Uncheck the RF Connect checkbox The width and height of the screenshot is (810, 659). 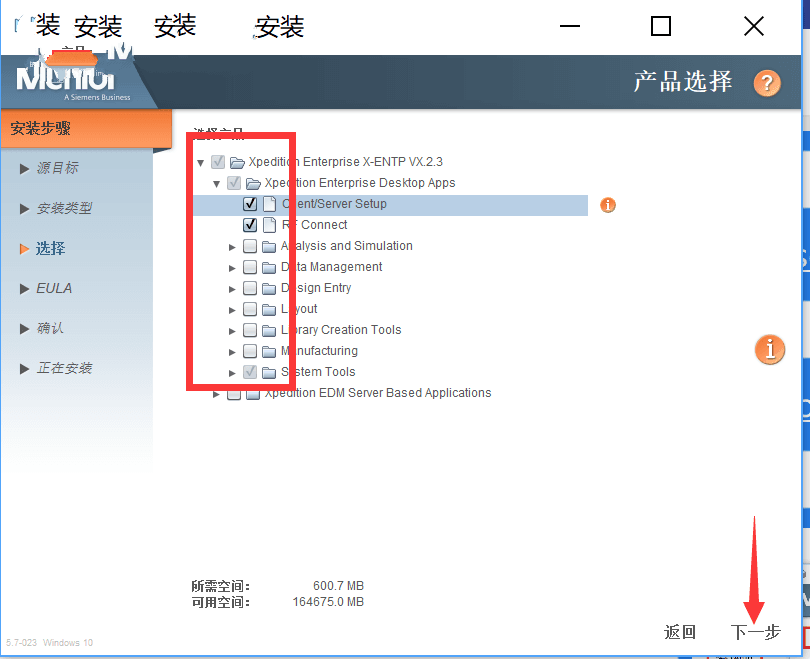[x=250, y=225]
